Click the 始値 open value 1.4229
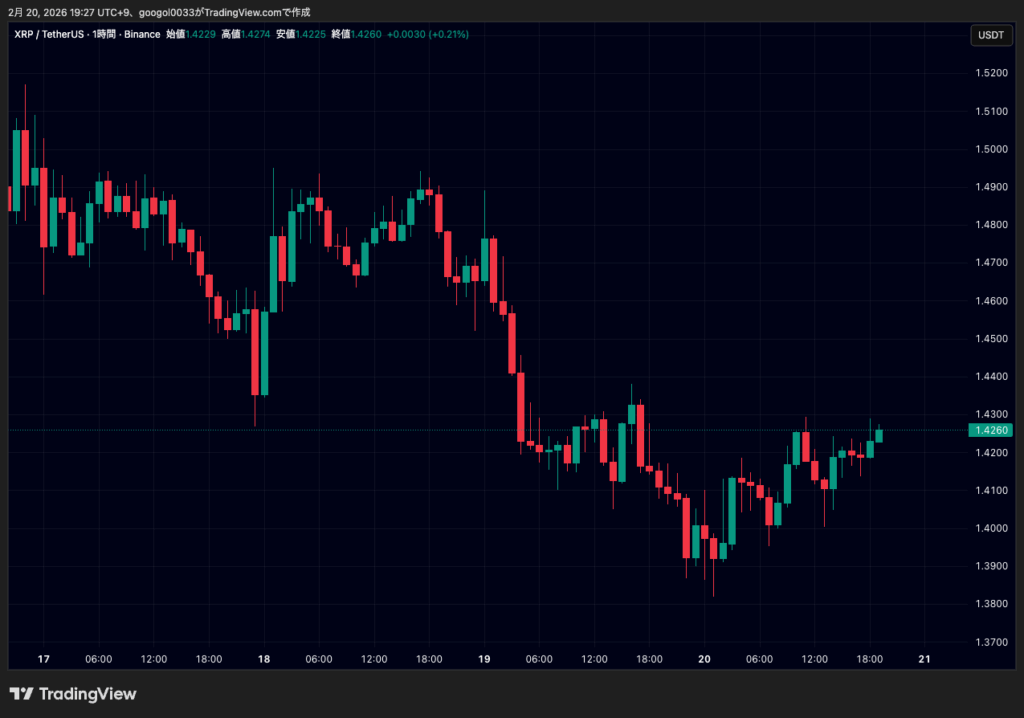The width and height of the screenshot is (1024, 718). (x=205, y=34)
